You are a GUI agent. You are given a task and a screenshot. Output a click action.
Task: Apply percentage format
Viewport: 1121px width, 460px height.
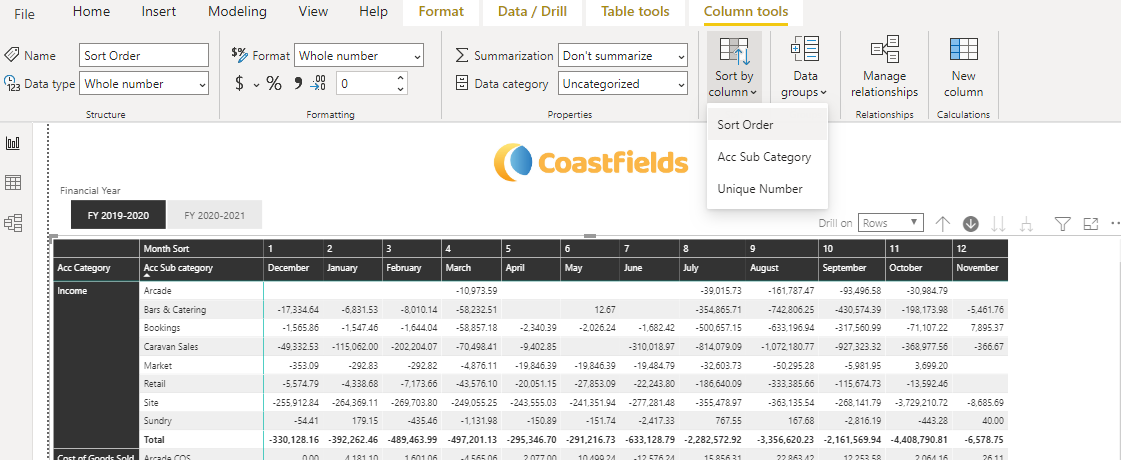click(274, 84)
